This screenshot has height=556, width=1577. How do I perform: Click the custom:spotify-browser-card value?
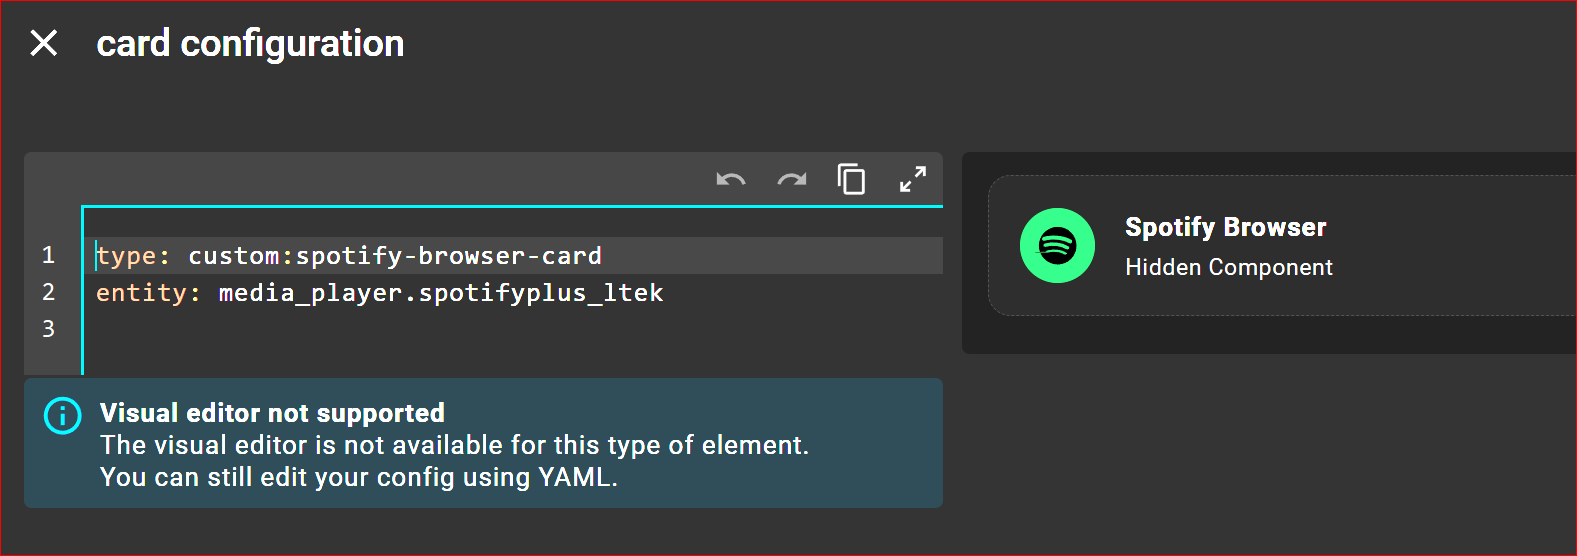point(395,256)
